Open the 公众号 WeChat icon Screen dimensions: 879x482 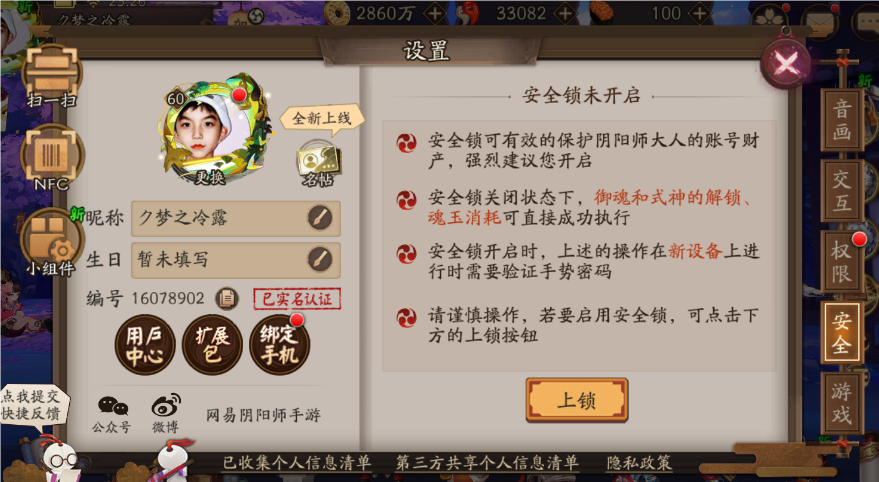[112, 414]
